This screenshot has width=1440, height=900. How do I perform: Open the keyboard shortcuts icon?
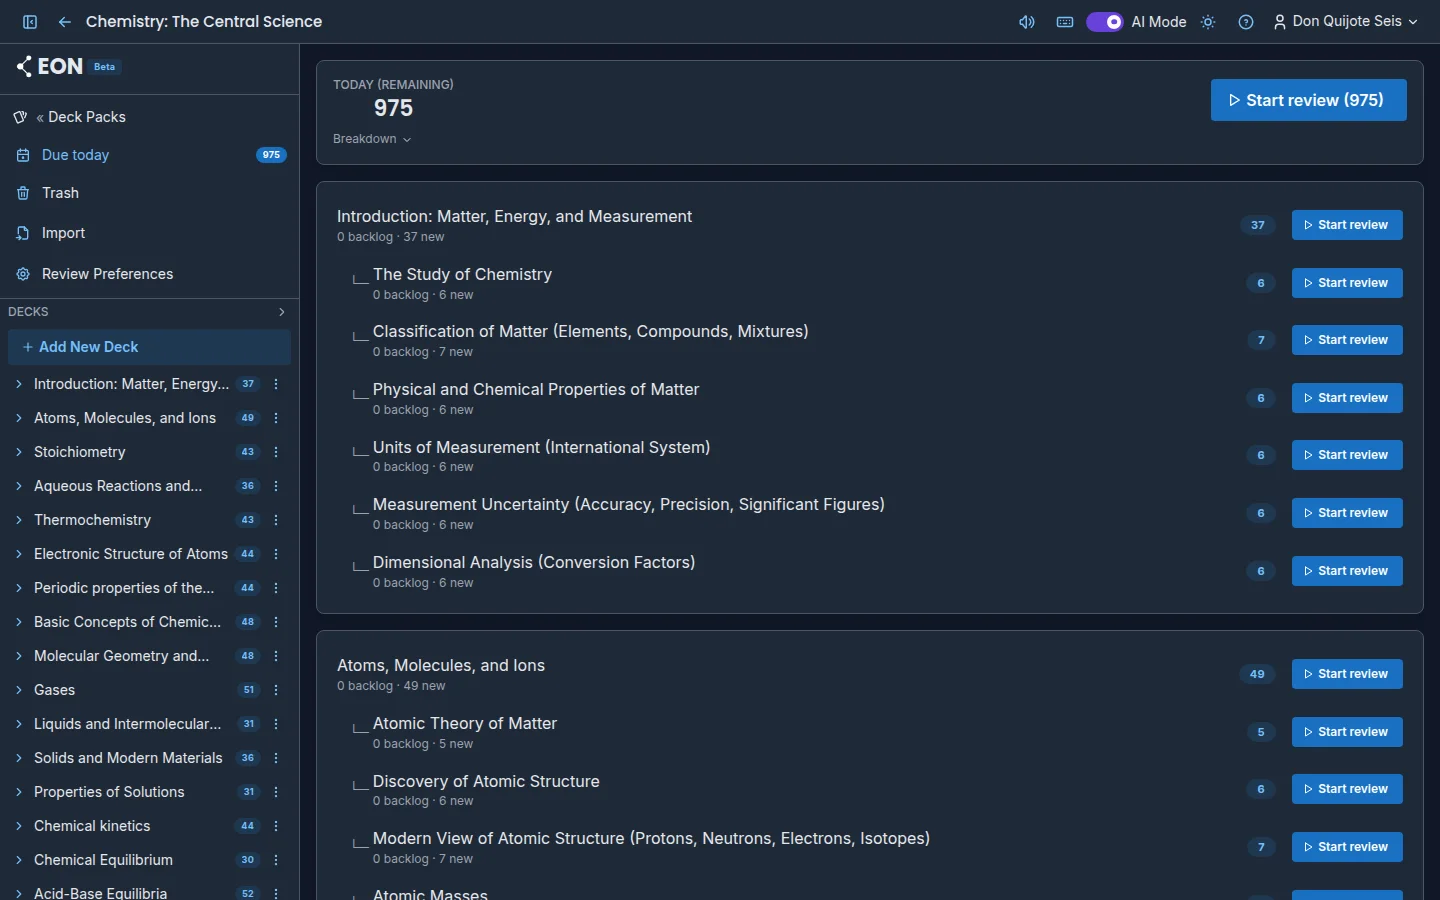tap(1065, 22)
